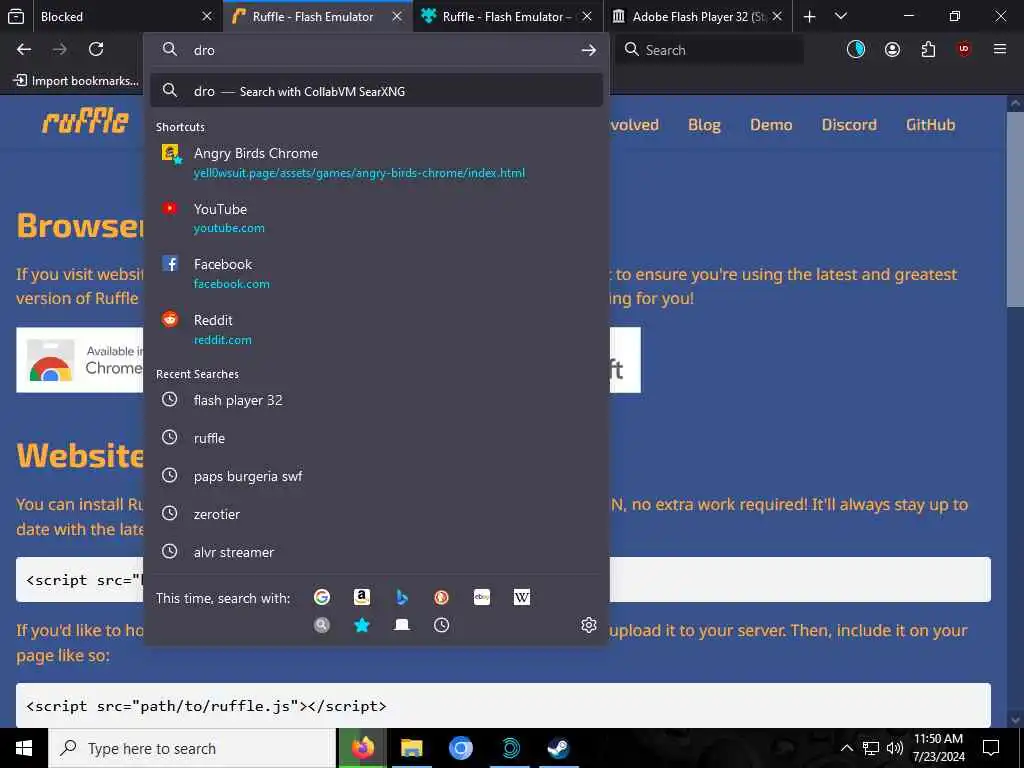Open the Demo link in Ruffle navigation
Screen dimensions: 1024x768
tap(771, 125)
